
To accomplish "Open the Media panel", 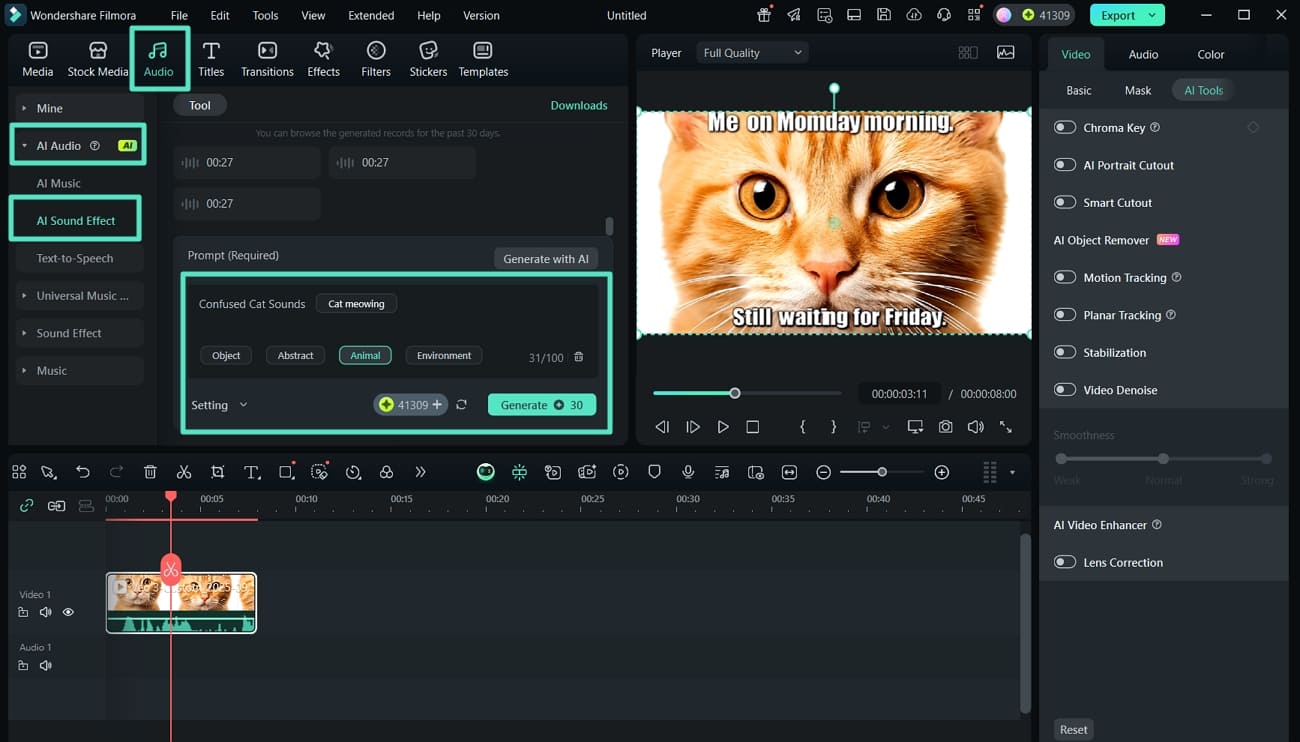I will pos(38,59).
